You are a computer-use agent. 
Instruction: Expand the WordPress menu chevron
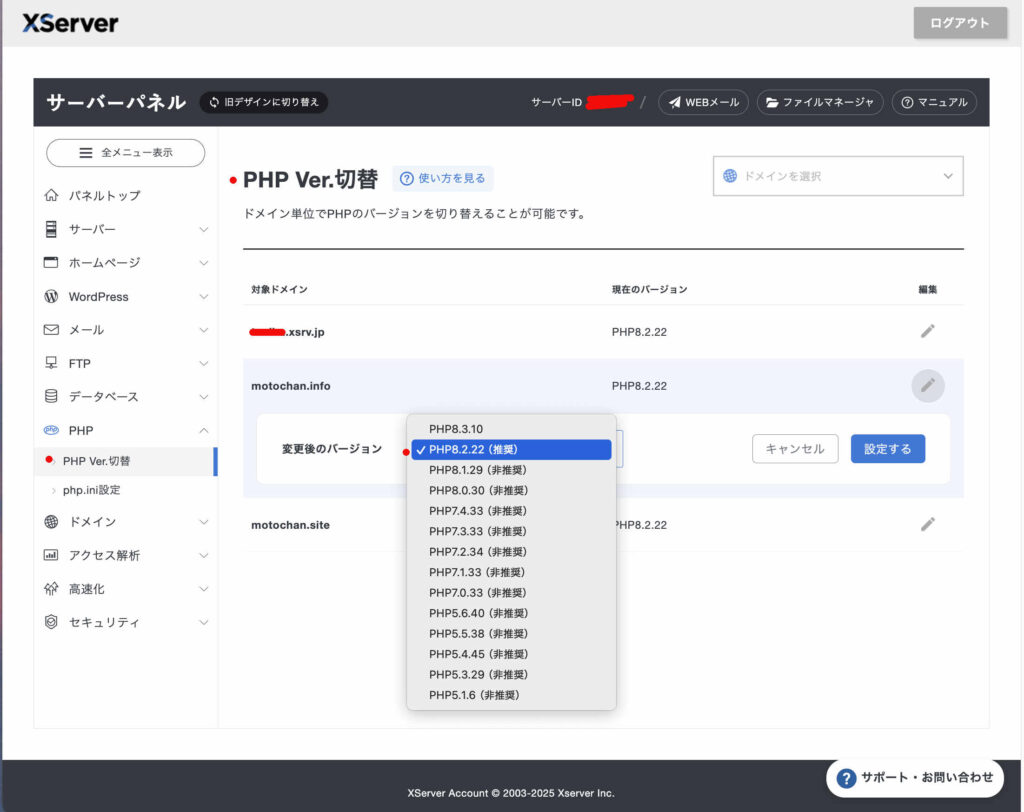[204, 297]
